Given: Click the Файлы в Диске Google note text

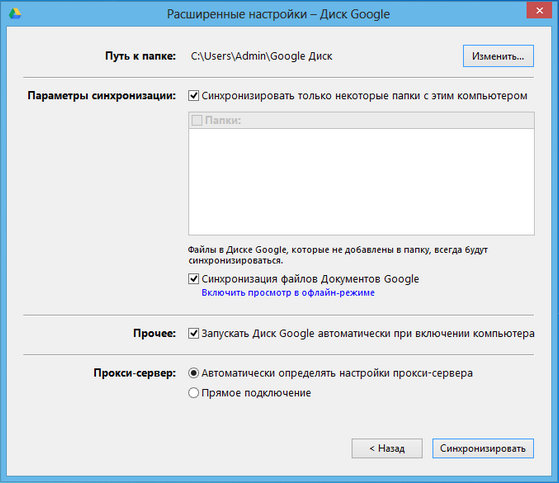Looking at the screenshot, I should point(338,255).
